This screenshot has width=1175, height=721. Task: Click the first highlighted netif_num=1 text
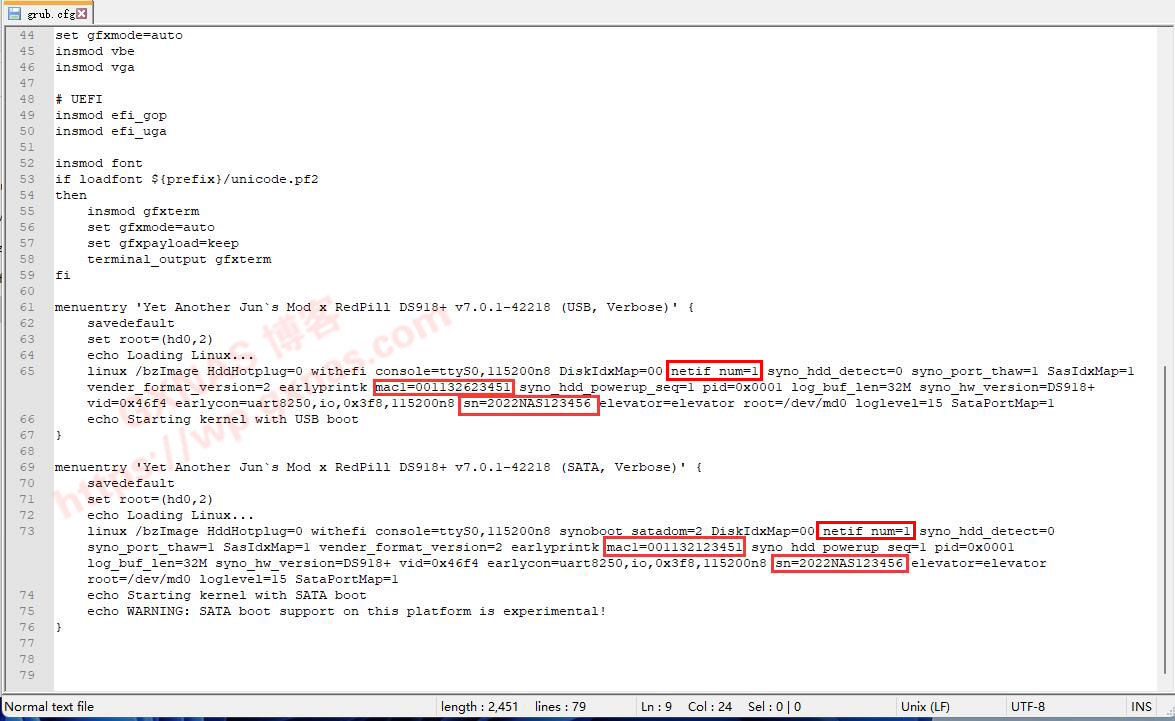point(715,371)
